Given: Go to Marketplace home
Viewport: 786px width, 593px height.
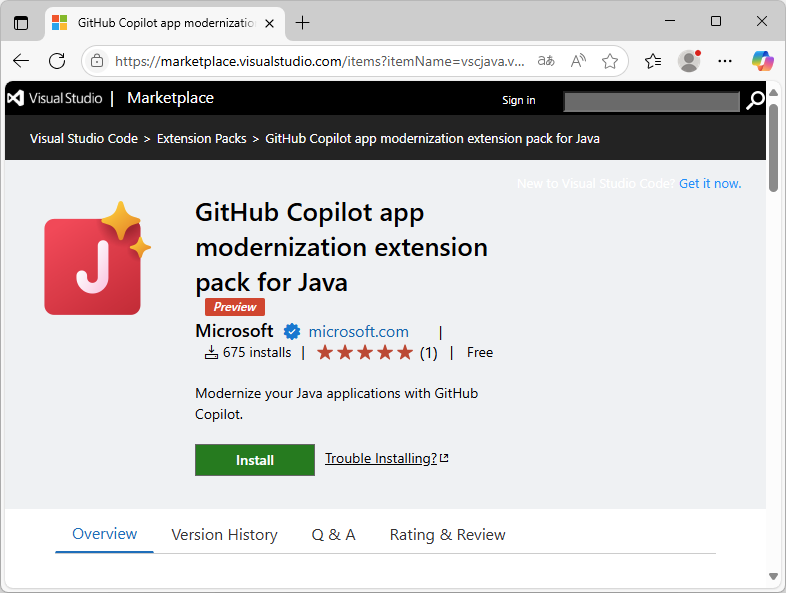Looking at the screenshot, I should (170, 98).
